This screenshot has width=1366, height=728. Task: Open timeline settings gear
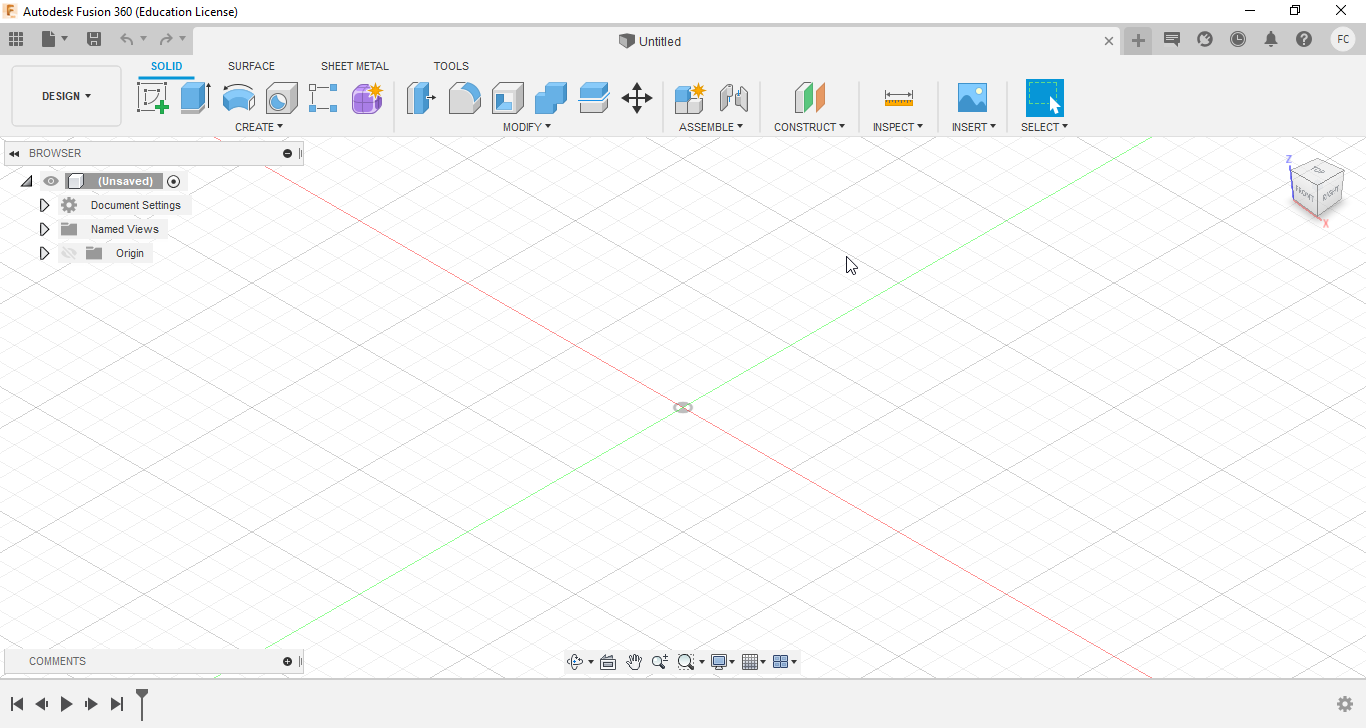pos(1345,704)
